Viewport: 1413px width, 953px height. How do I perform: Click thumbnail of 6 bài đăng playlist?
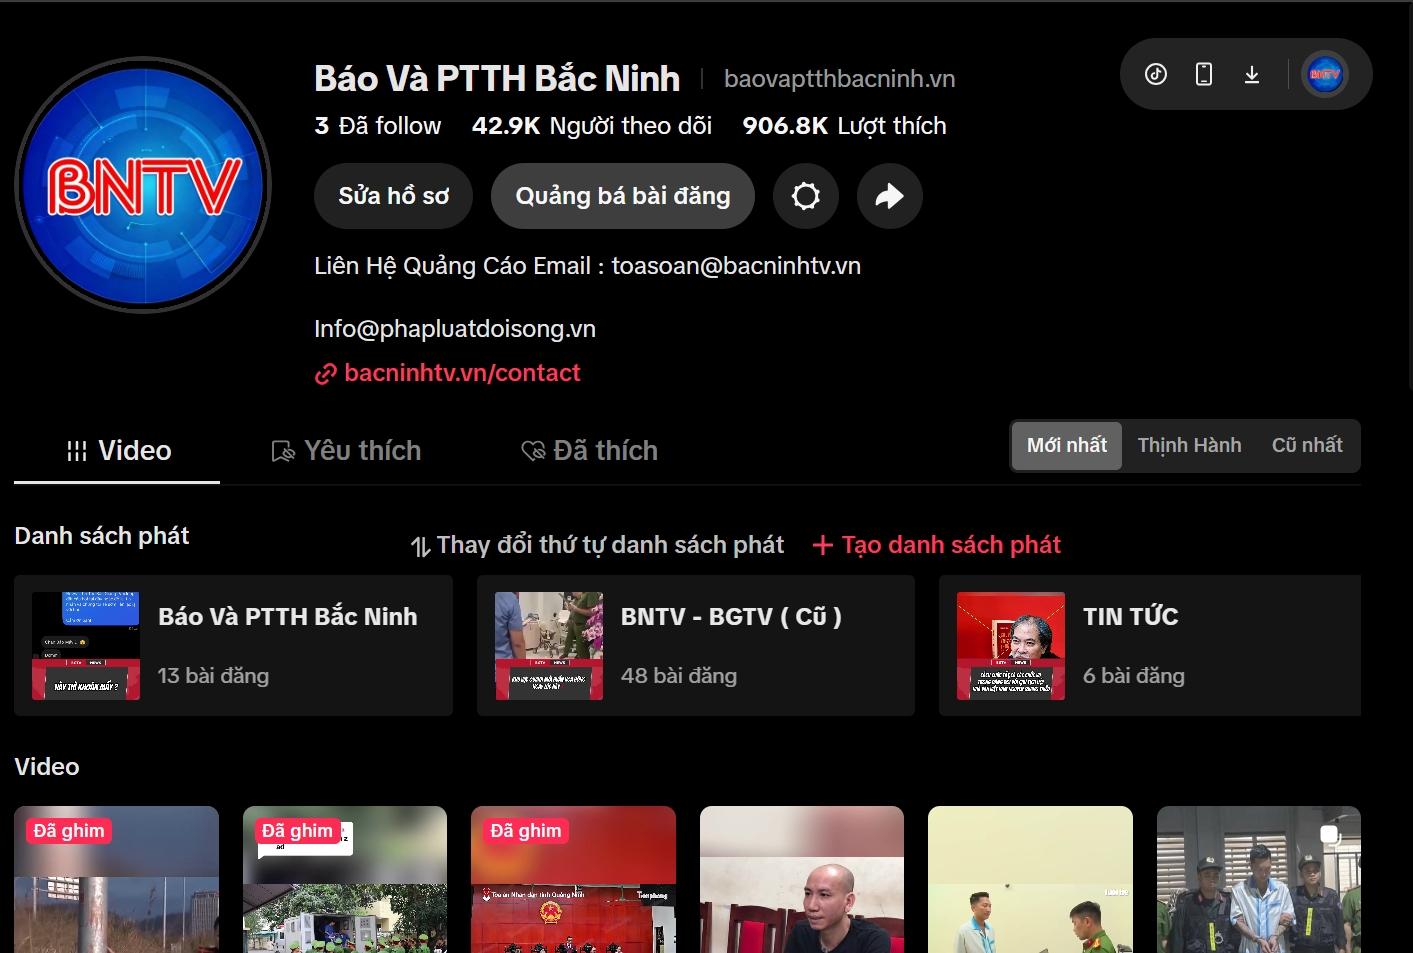(x=1011, y=646)
